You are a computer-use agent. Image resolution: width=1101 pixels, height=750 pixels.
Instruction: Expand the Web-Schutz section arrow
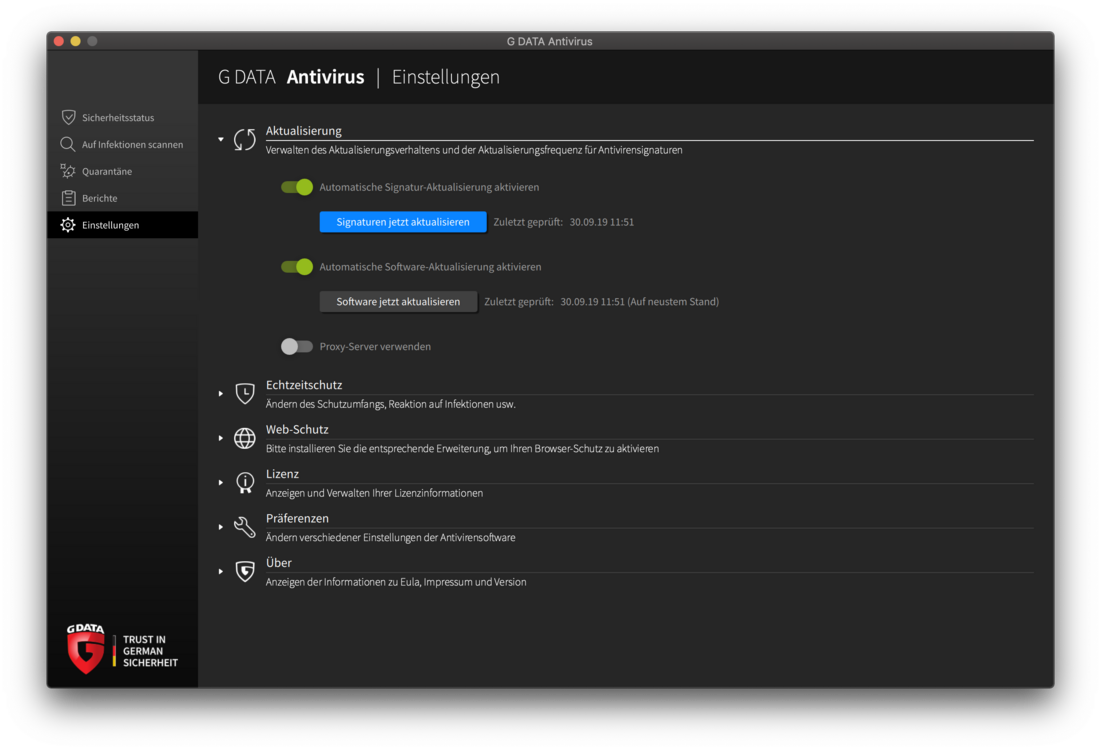point(220,438)
